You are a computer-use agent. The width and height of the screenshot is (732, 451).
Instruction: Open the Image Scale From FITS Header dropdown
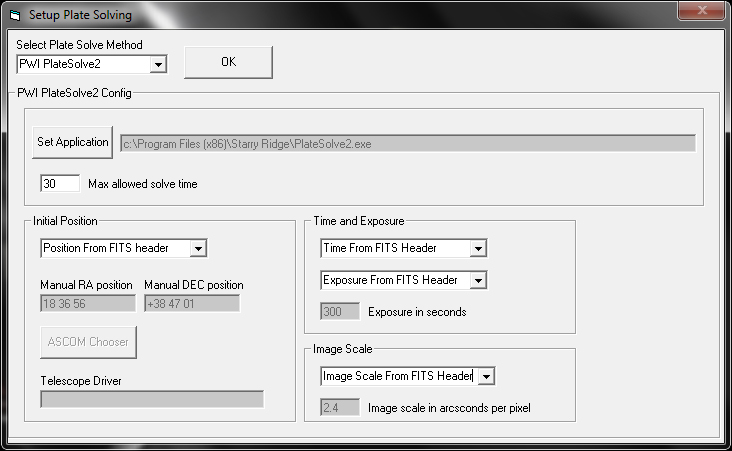tap(408, 376)
